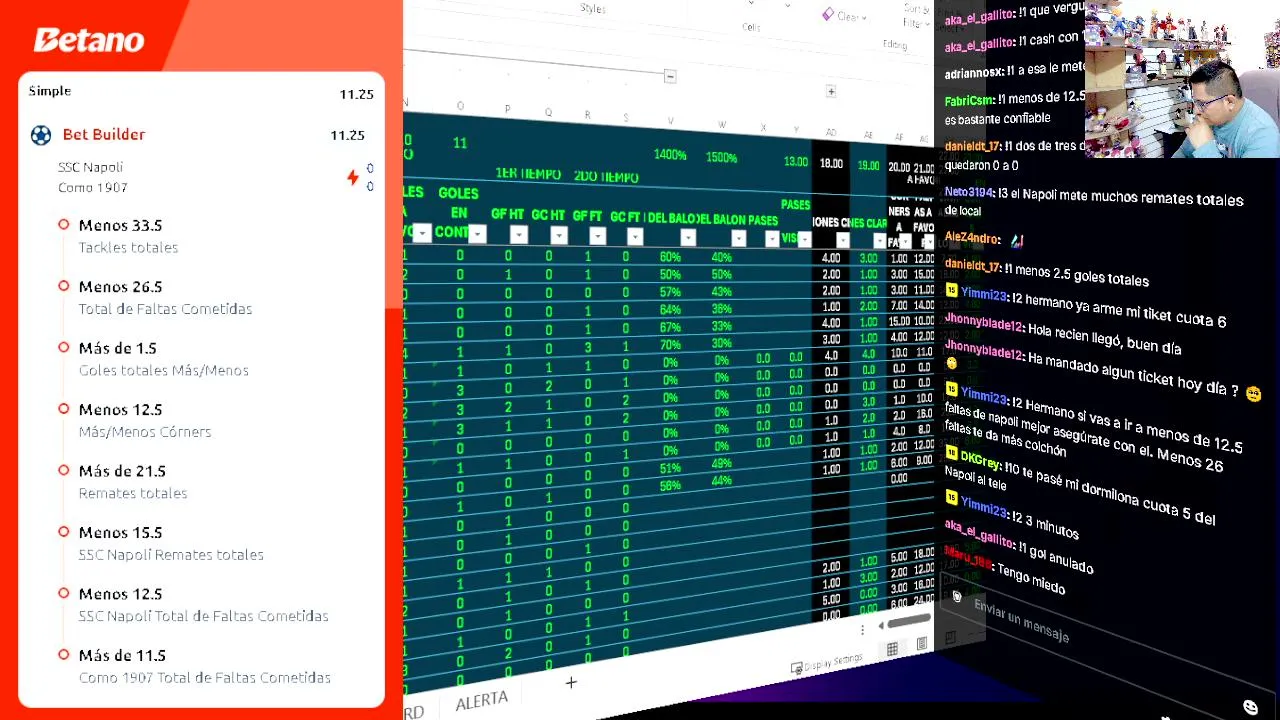The image size is (1280, 720).
Task: Select the Simple bet type label
Action: tap(50, 91)
